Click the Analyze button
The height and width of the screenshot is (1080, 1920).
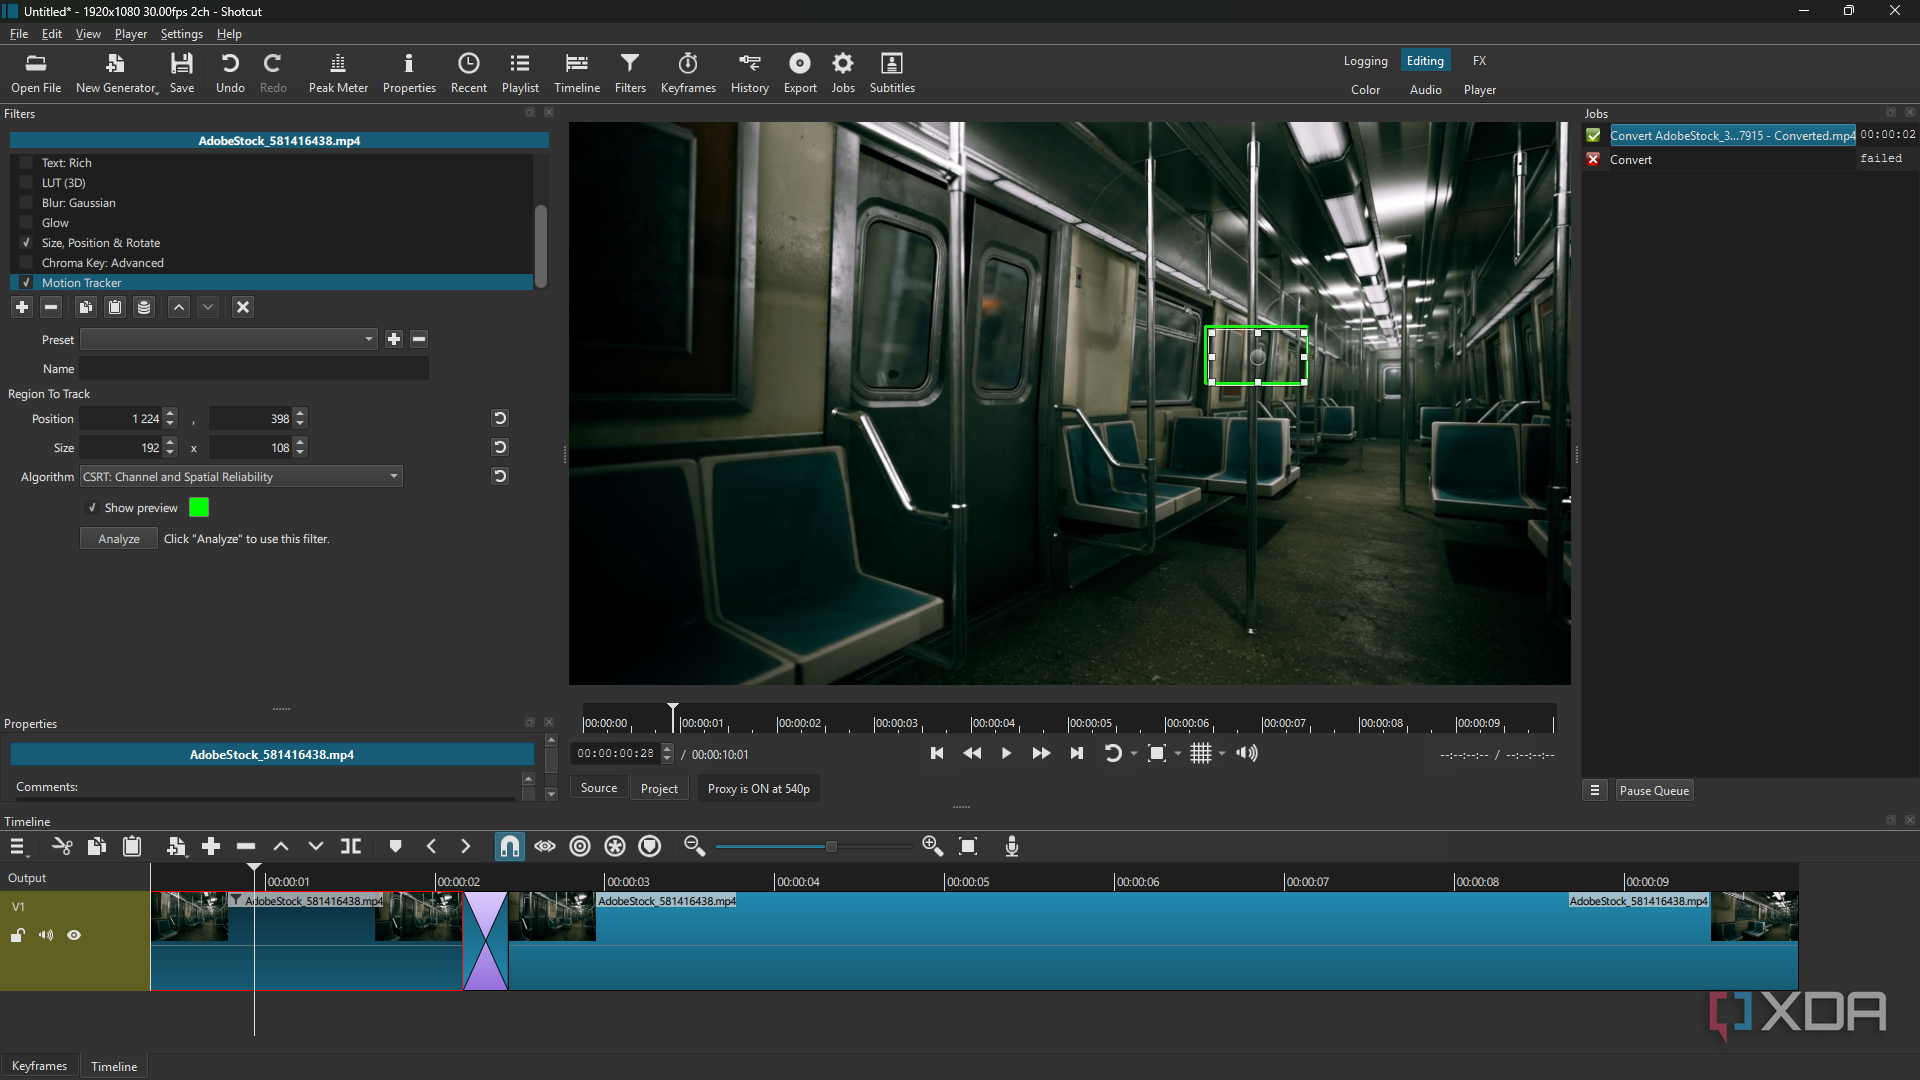pos(119,539)
